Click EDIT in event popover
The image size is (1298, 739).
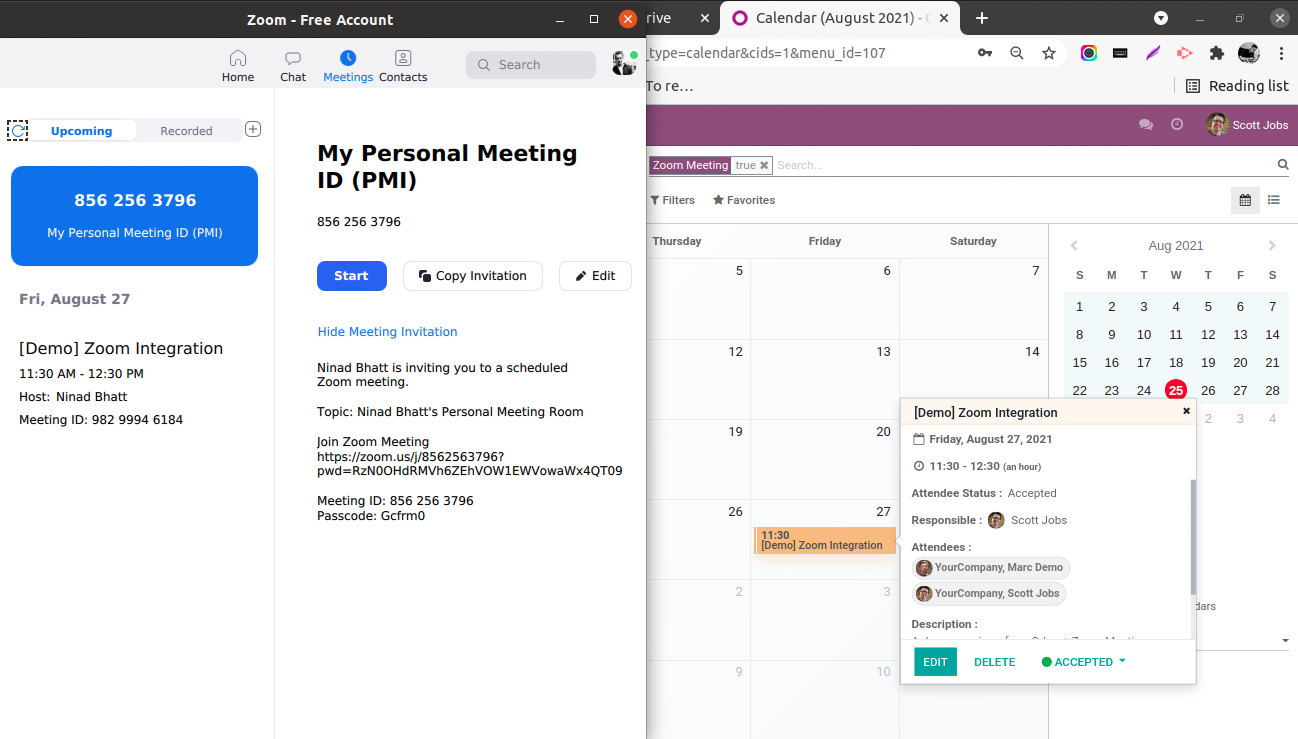coord(935,662)
